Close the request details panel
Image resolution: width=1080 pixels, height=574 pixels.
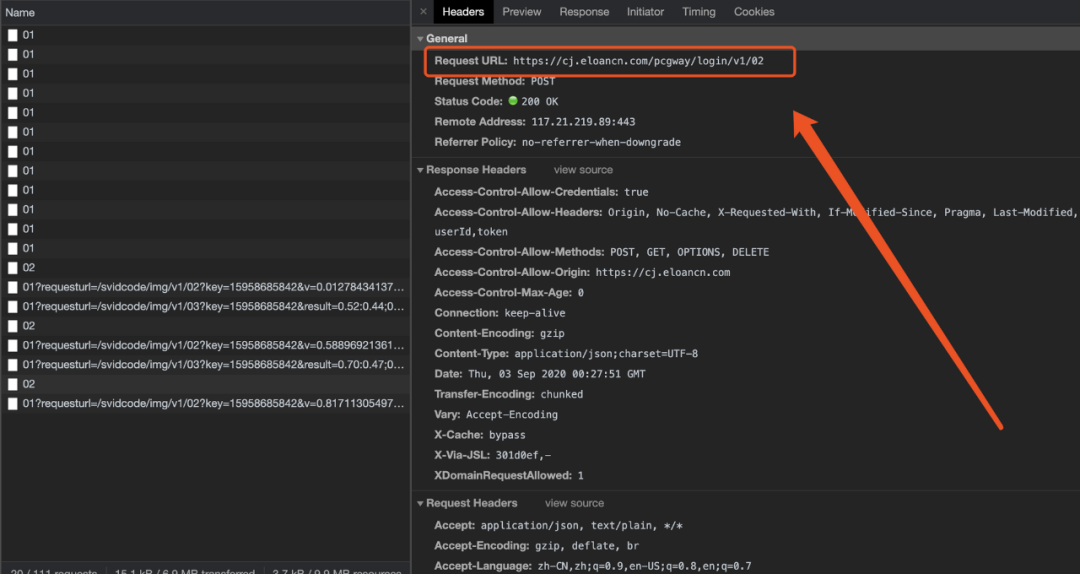point(423,12)
